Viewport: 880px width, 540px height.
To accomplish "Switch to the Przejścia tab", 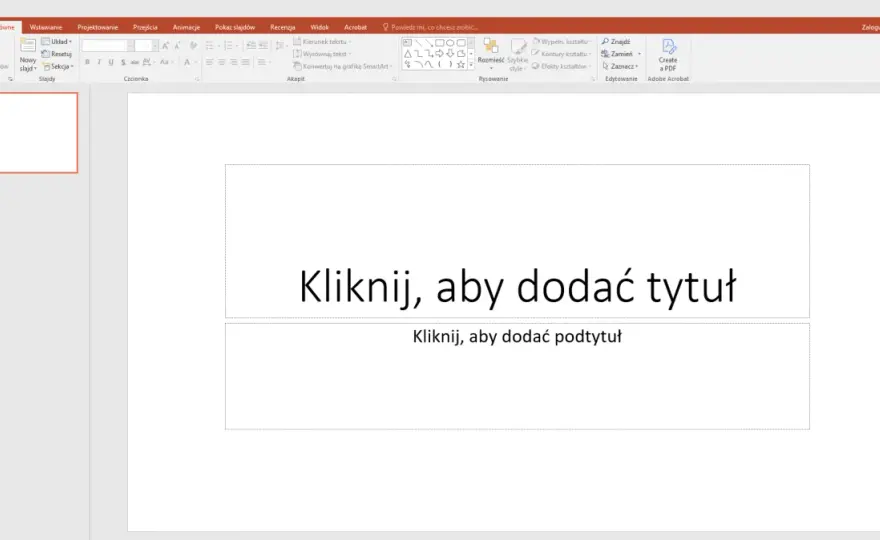I will tap(145, 27).
